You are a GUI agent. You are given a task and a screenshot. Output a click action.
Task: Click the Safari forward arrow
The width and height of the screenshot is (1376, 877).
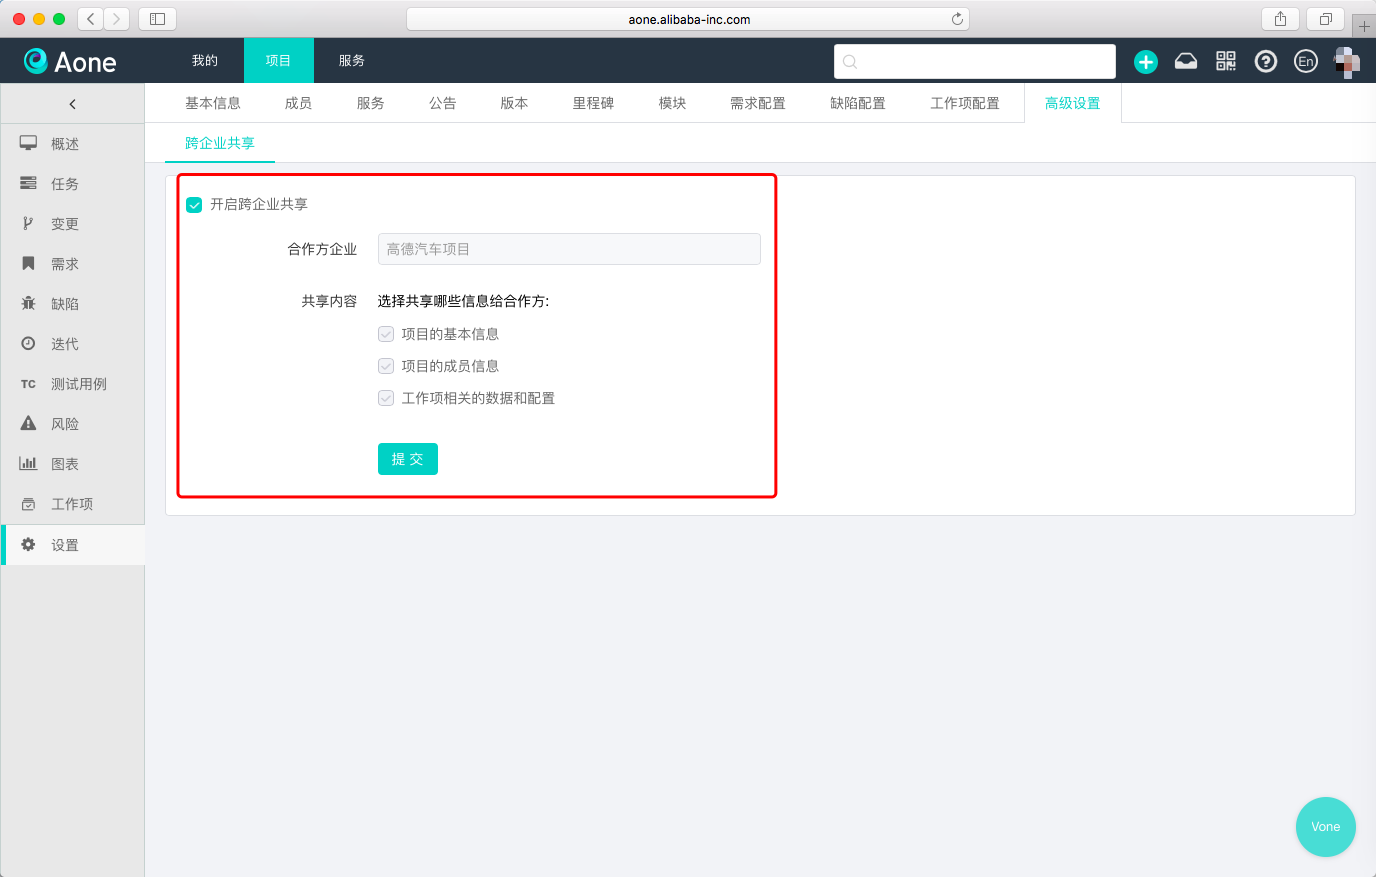click(117, 19)
